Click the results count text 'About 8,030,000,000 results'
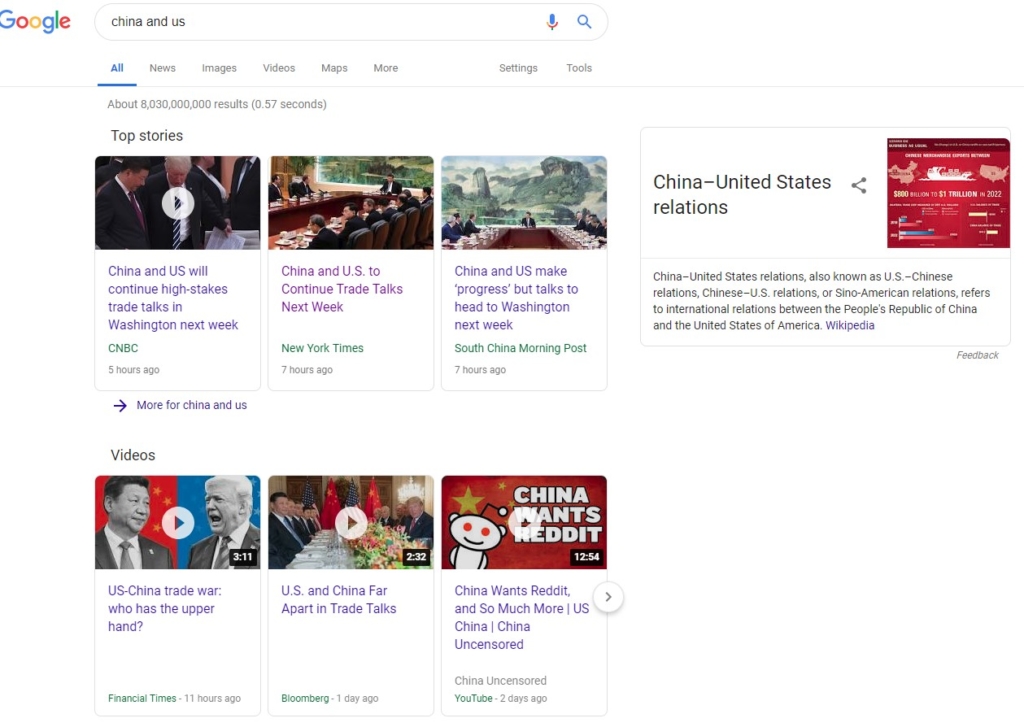The height and width of the screenshot is (727, 1024). pyautogui.click(x=178, y=104)
